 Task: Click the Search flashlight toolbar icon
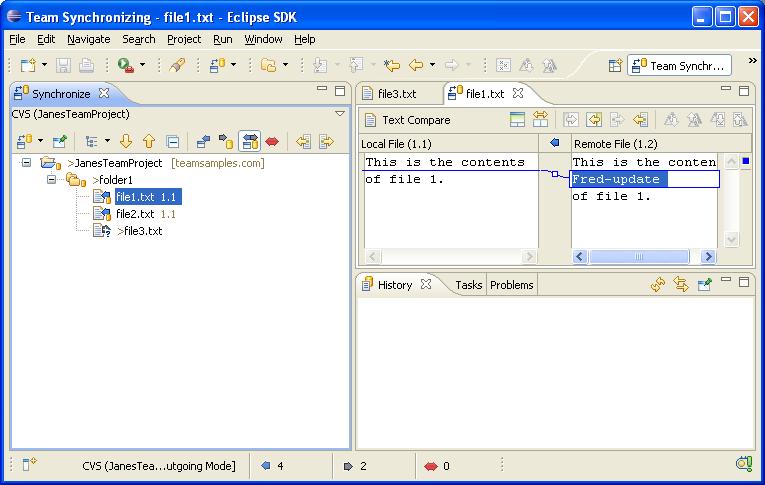[x=177, y=65]
